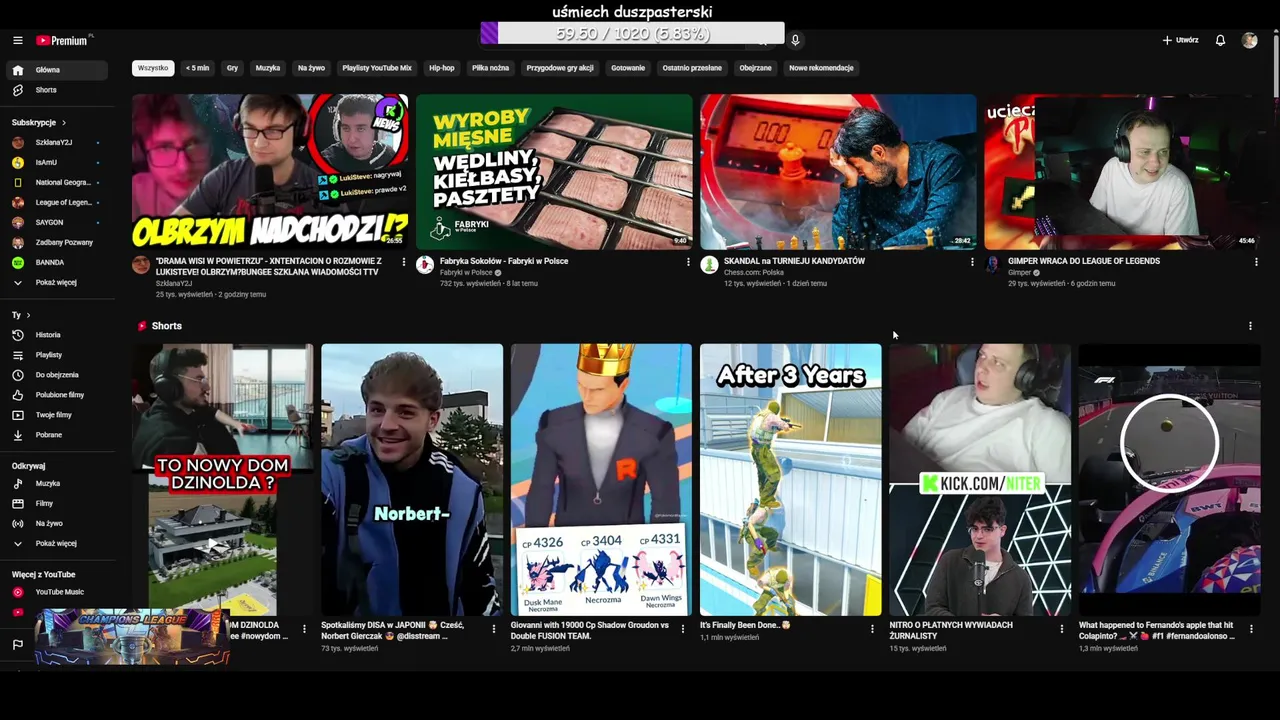Open BANNDA subscription channel

(x=56, y=262)
